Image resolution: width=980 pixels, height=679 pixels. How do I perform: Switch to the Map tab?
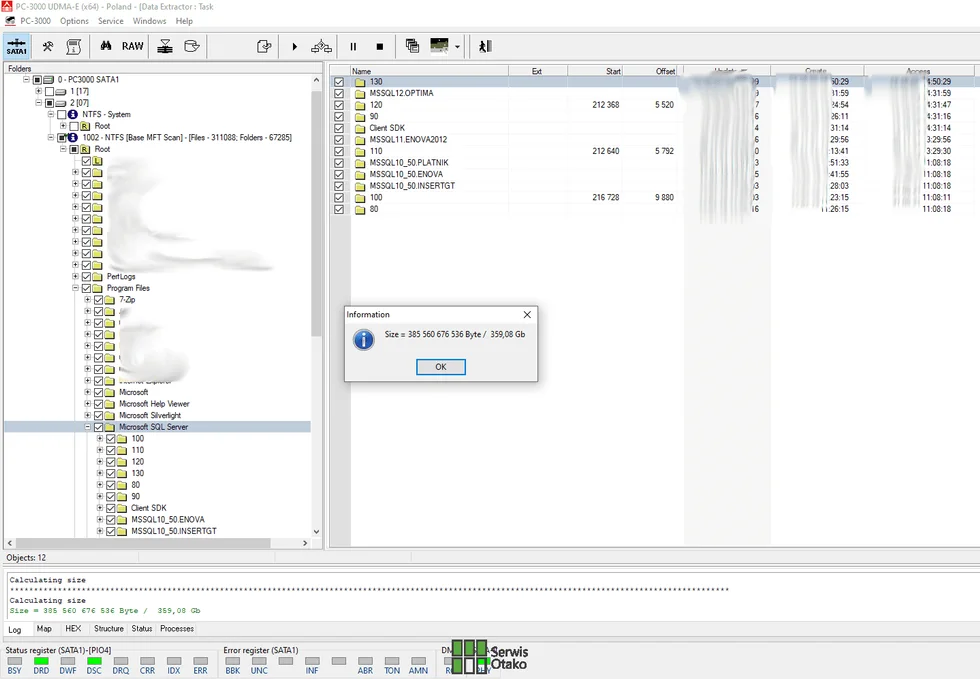[x=44, y=629]
